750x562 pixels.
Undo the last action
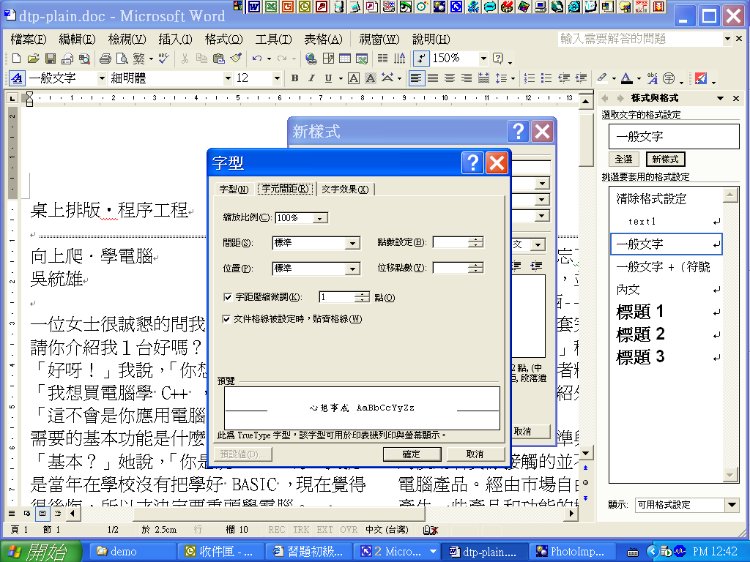(257, 59)
